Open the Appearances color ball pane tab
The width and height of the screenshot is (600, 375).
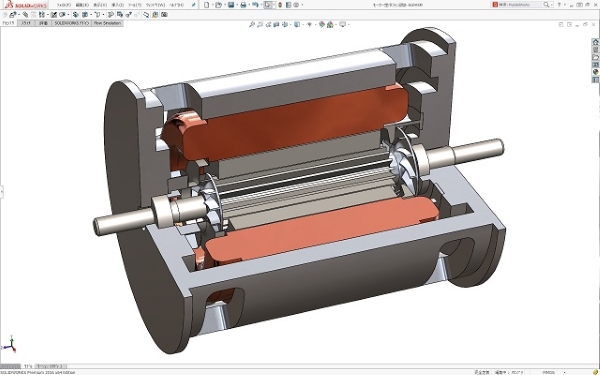595,72
